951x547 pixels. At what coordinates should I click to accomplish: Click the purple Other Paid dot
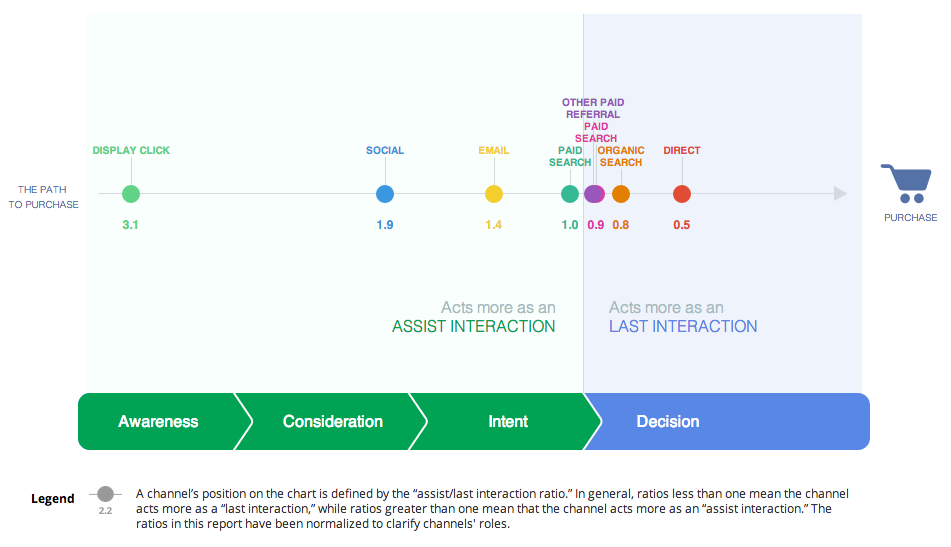coord(593,194)
